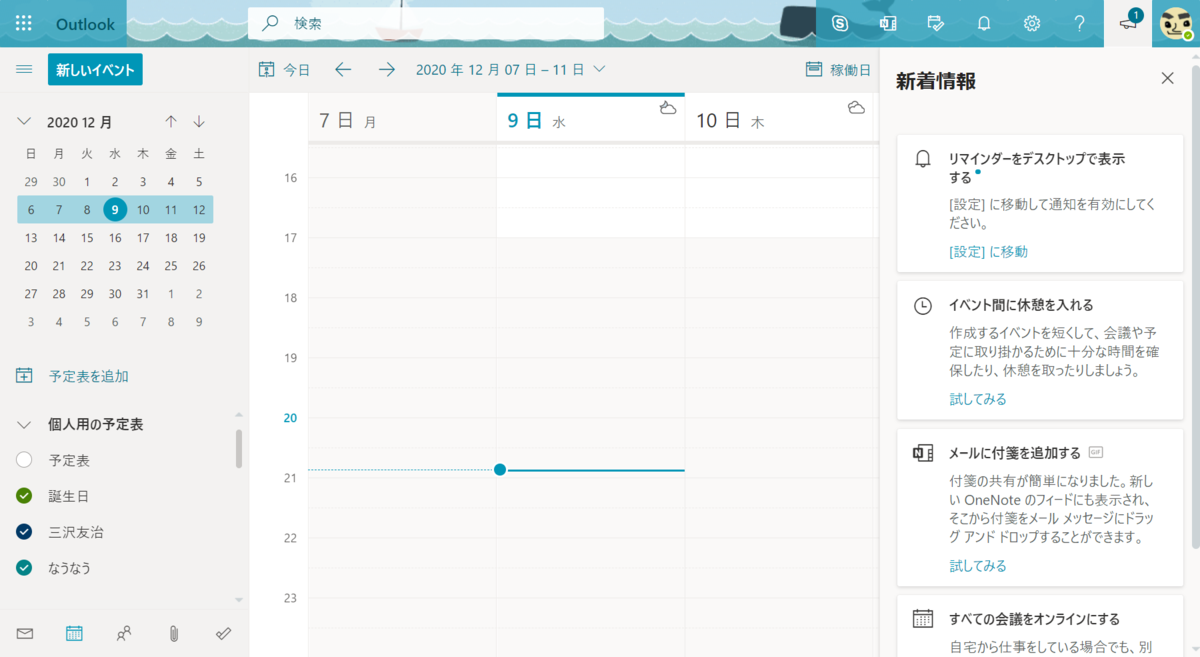
Task: Click the 今日 button
Action: click(x=284, y=70)
